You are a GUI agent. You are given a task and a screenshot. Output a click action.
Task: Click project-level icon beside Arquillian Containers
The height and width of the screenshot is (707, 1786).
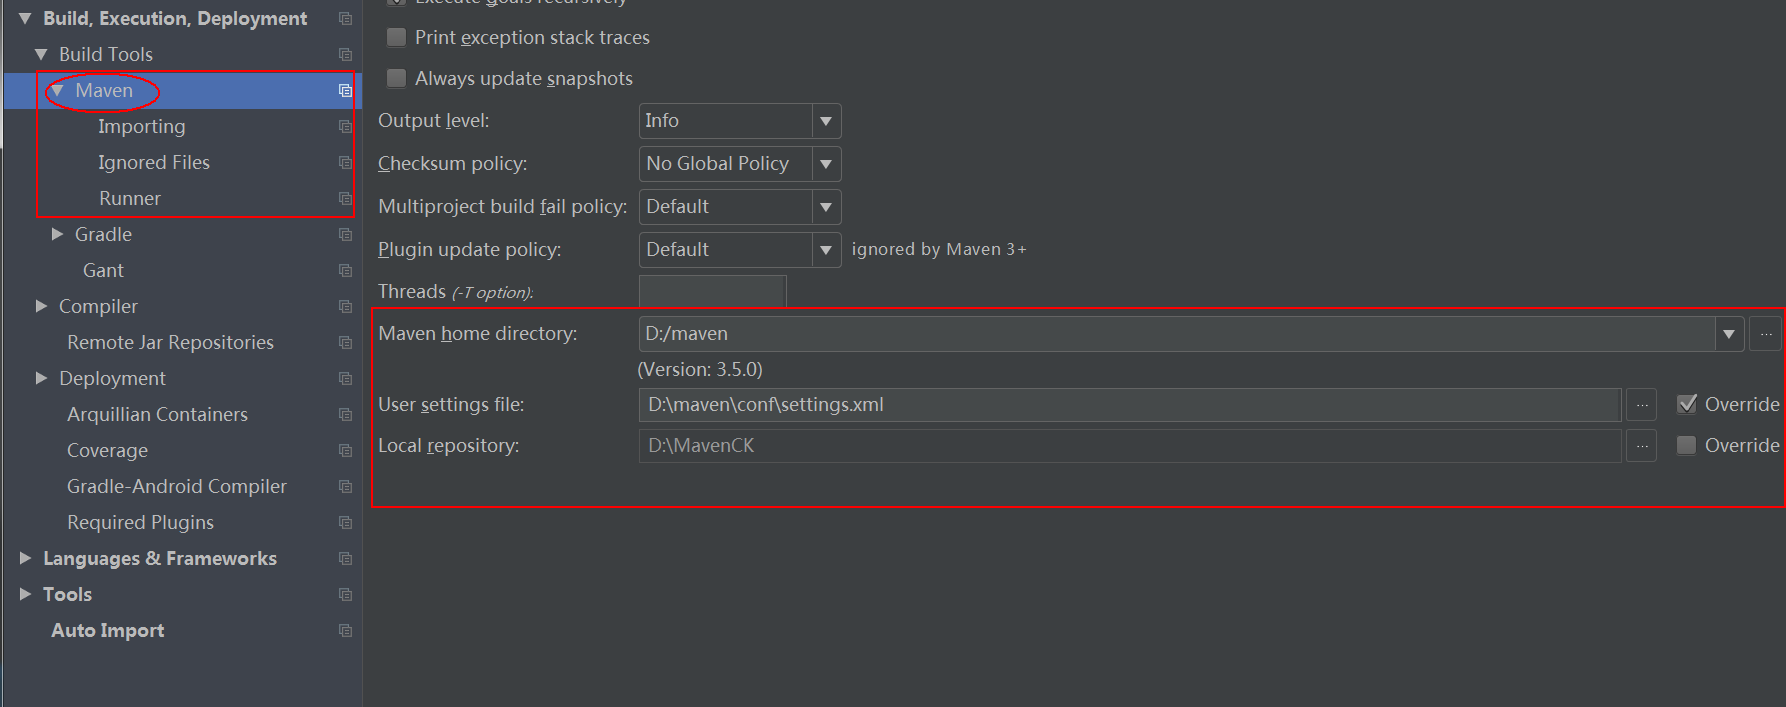coord(345,415)
